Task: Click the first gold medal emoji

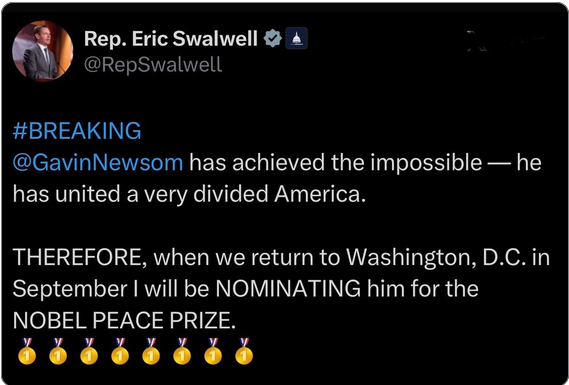Action: pos(27,351)
